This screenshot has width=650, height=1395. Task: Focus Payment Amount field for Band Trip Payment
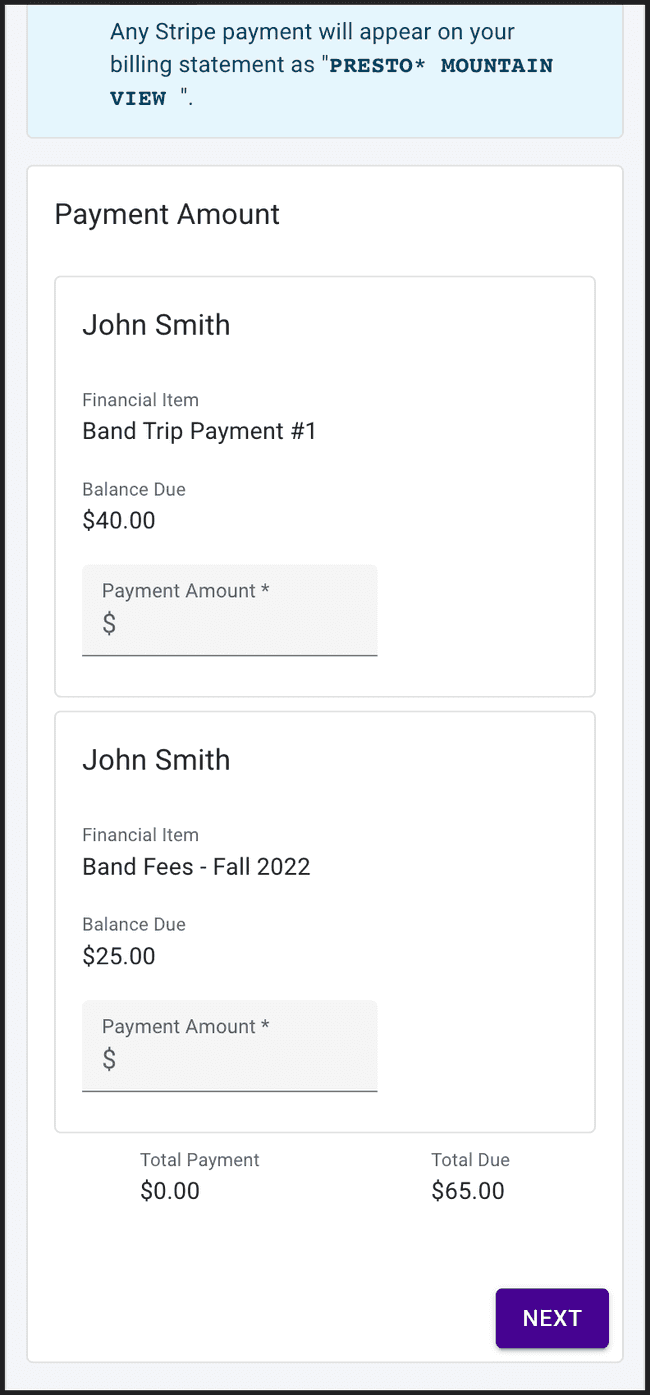click(240, 624)
